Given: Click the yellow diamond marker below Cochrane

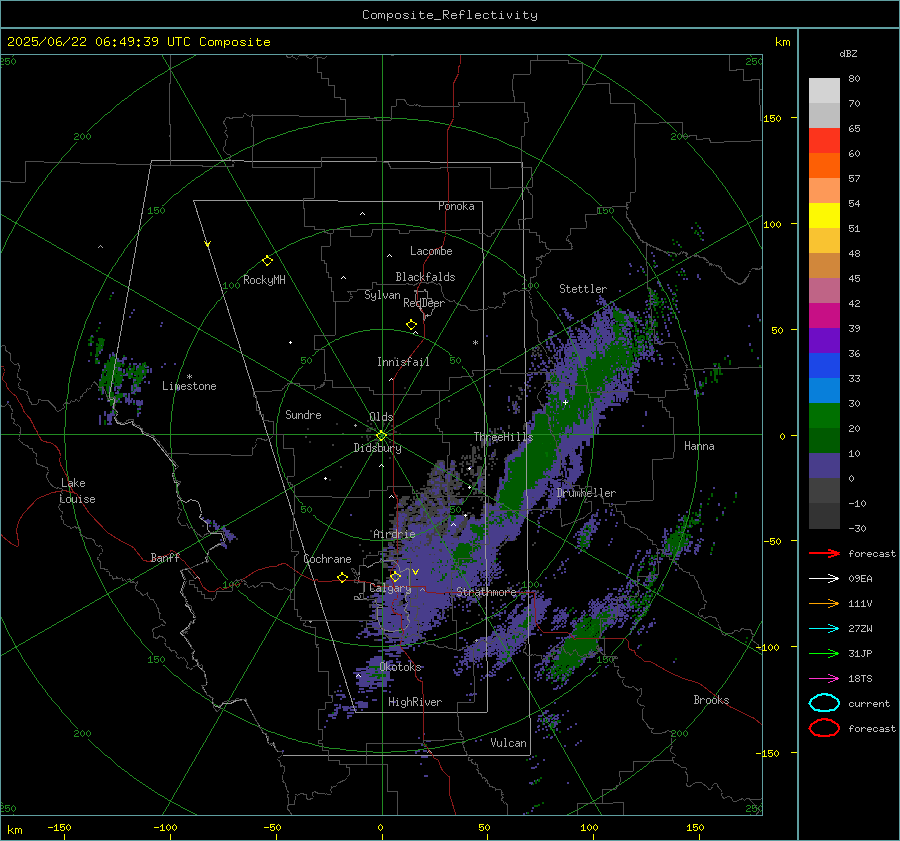Looking at the screenshot, I should pos(343,578).
